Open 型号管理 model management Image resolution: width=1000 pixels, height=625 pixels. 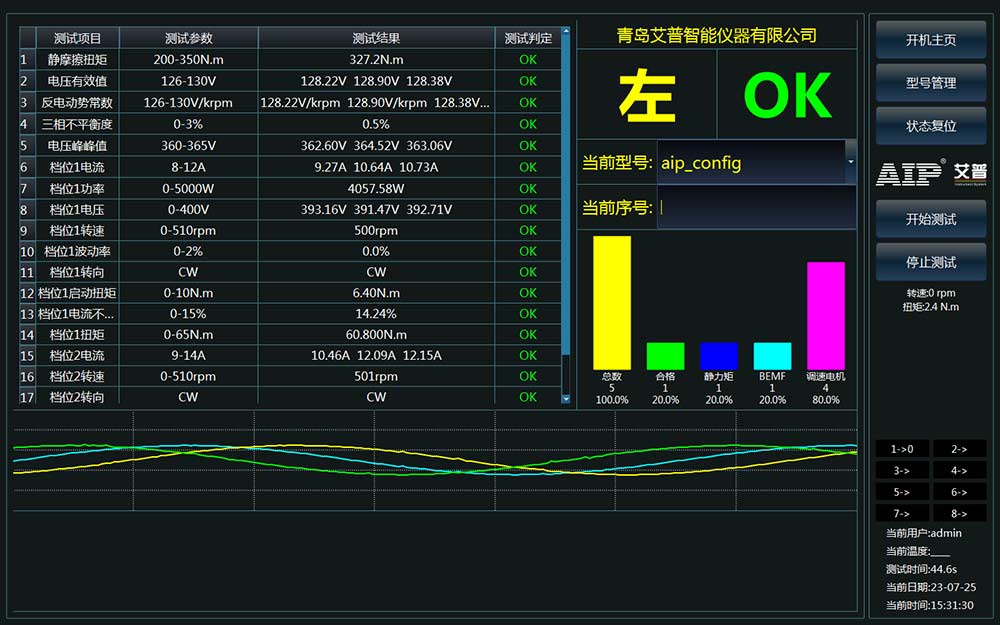pyautogui.click(x=930, y=83)
